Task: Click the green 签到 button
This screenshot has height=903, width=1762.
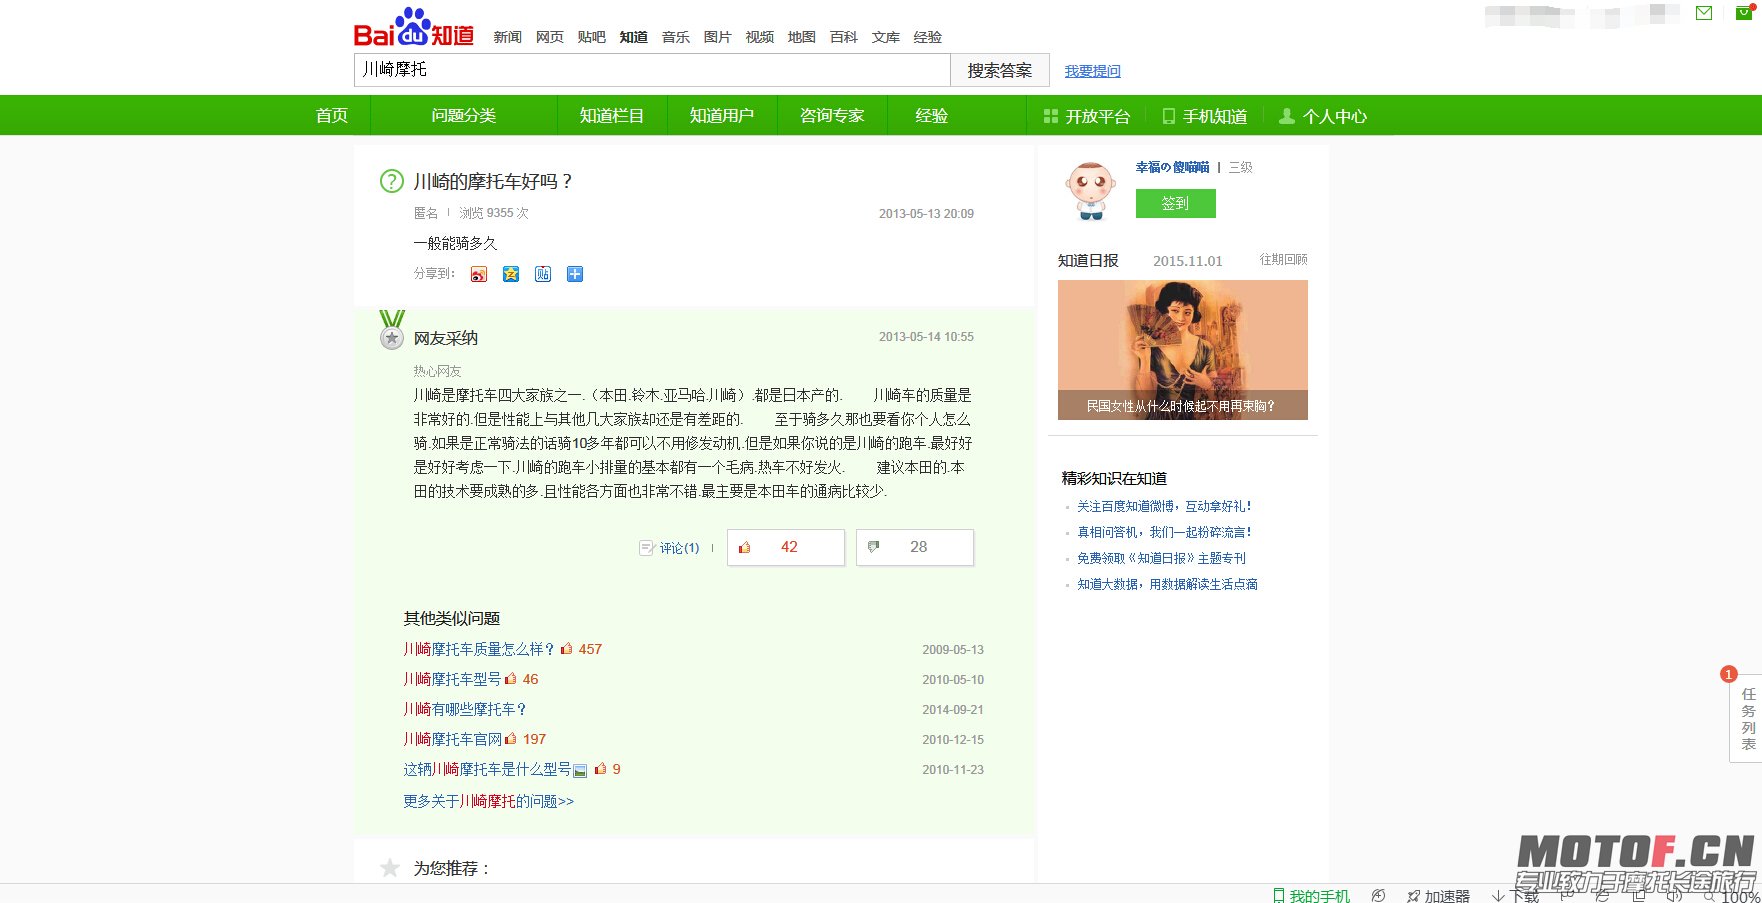Action: tap(1176, 203)
